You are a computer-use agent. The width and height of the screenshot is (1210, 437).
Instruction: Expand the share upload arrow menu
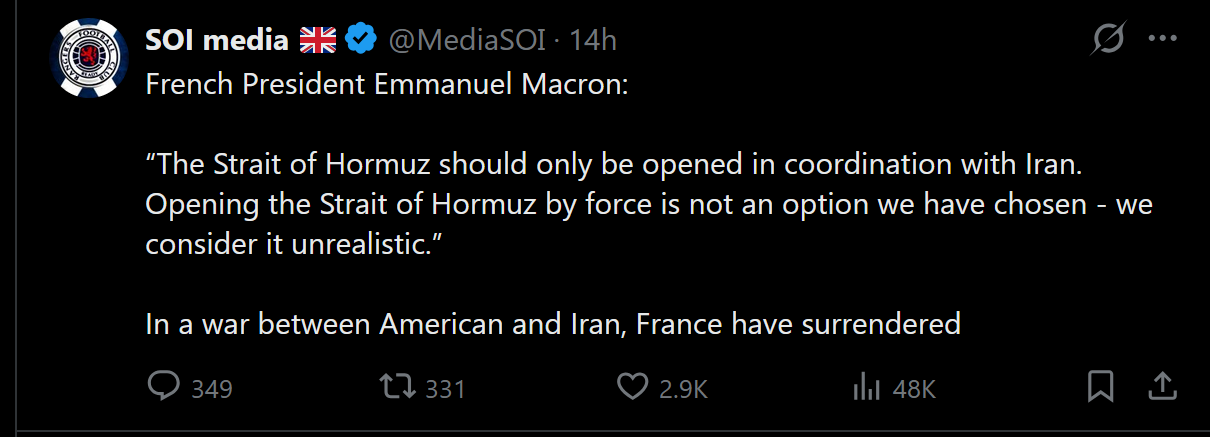coord(1162,386)
